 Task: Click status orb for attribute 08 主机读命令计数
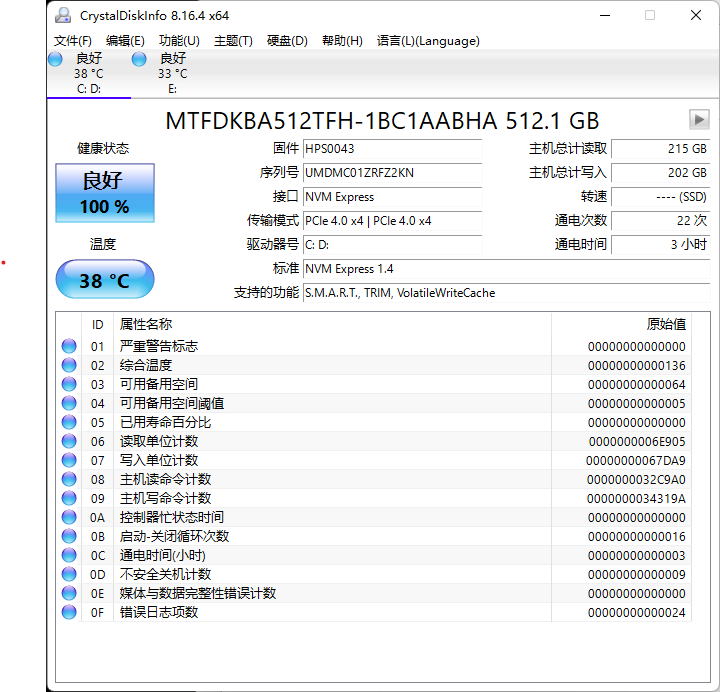[69, 479]
